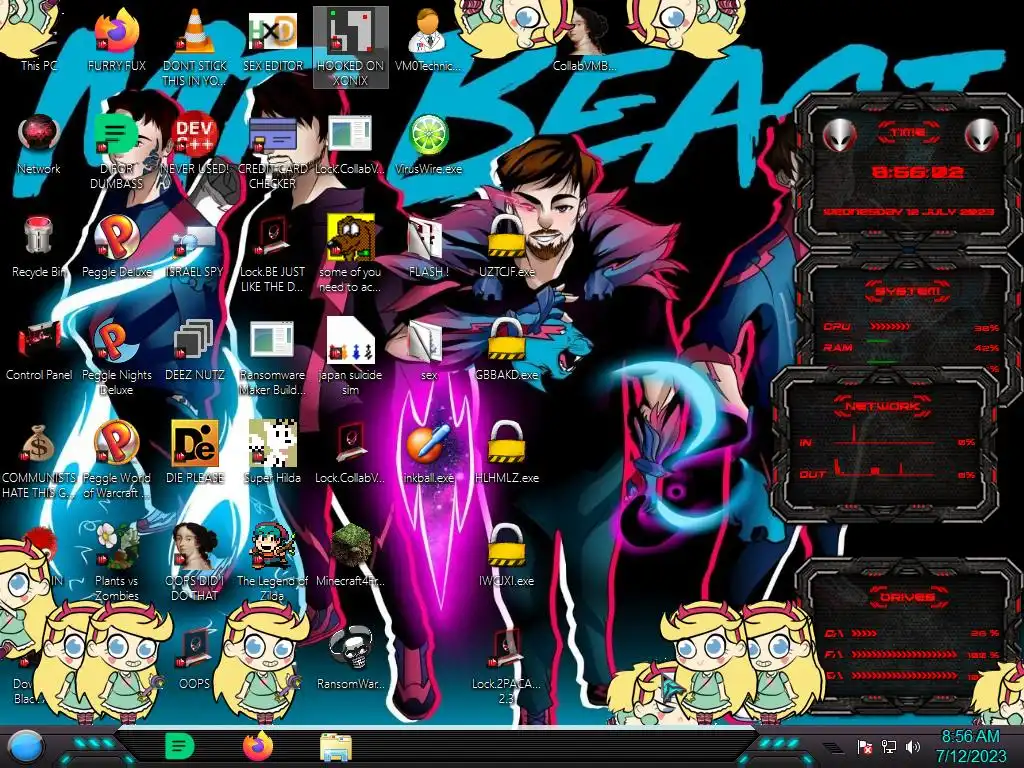This screenshot has height=768, width=1024.
Task: Launch Peggle Nights Deluxe shortcut
Action: pyautogui.click(x=116, y=357)
